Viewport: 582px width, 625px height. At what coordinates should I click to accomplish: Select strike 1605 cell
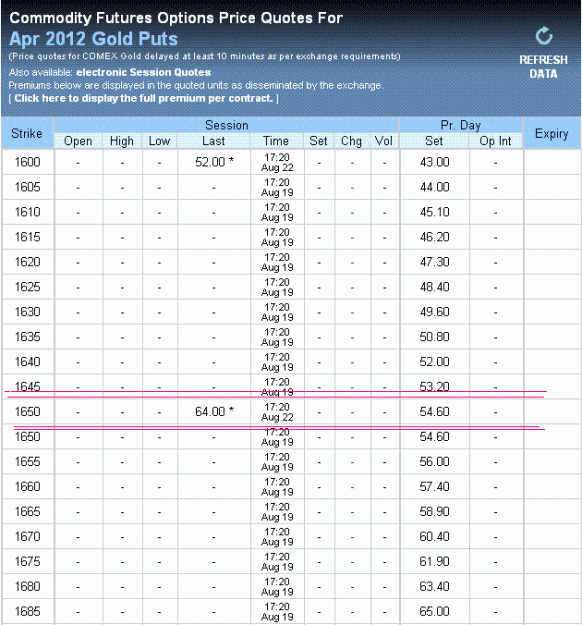pos(28,187)
